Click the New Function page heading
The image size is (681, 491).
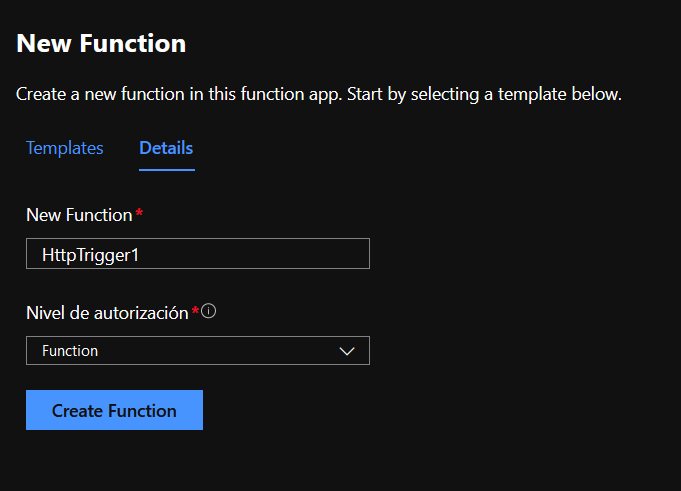101,43
